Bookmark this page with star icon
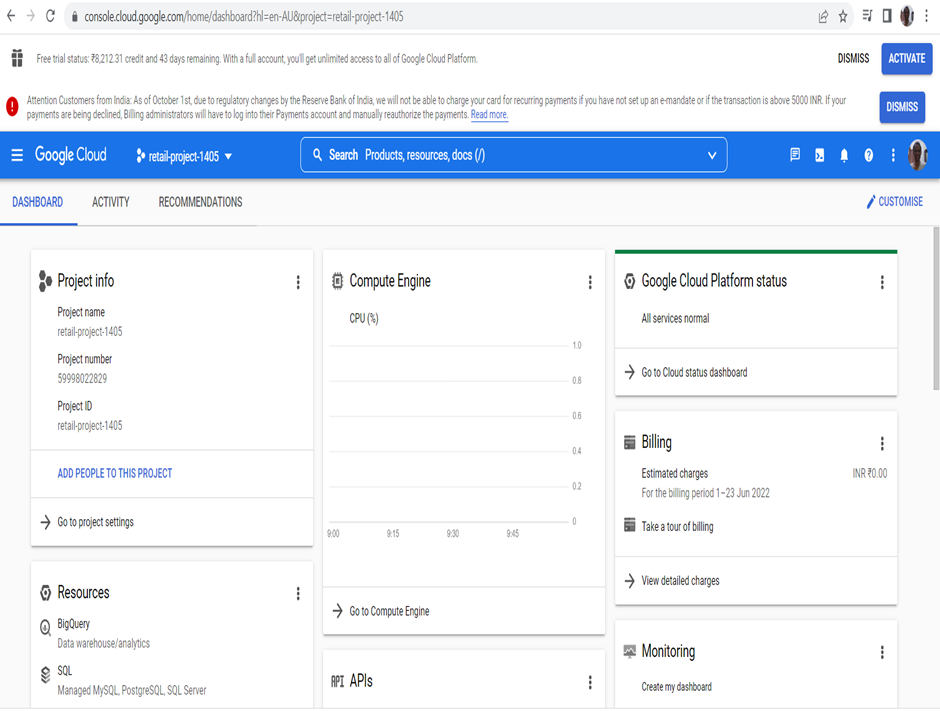The width and height of the screenshot is (940, 711). [842, 17]
